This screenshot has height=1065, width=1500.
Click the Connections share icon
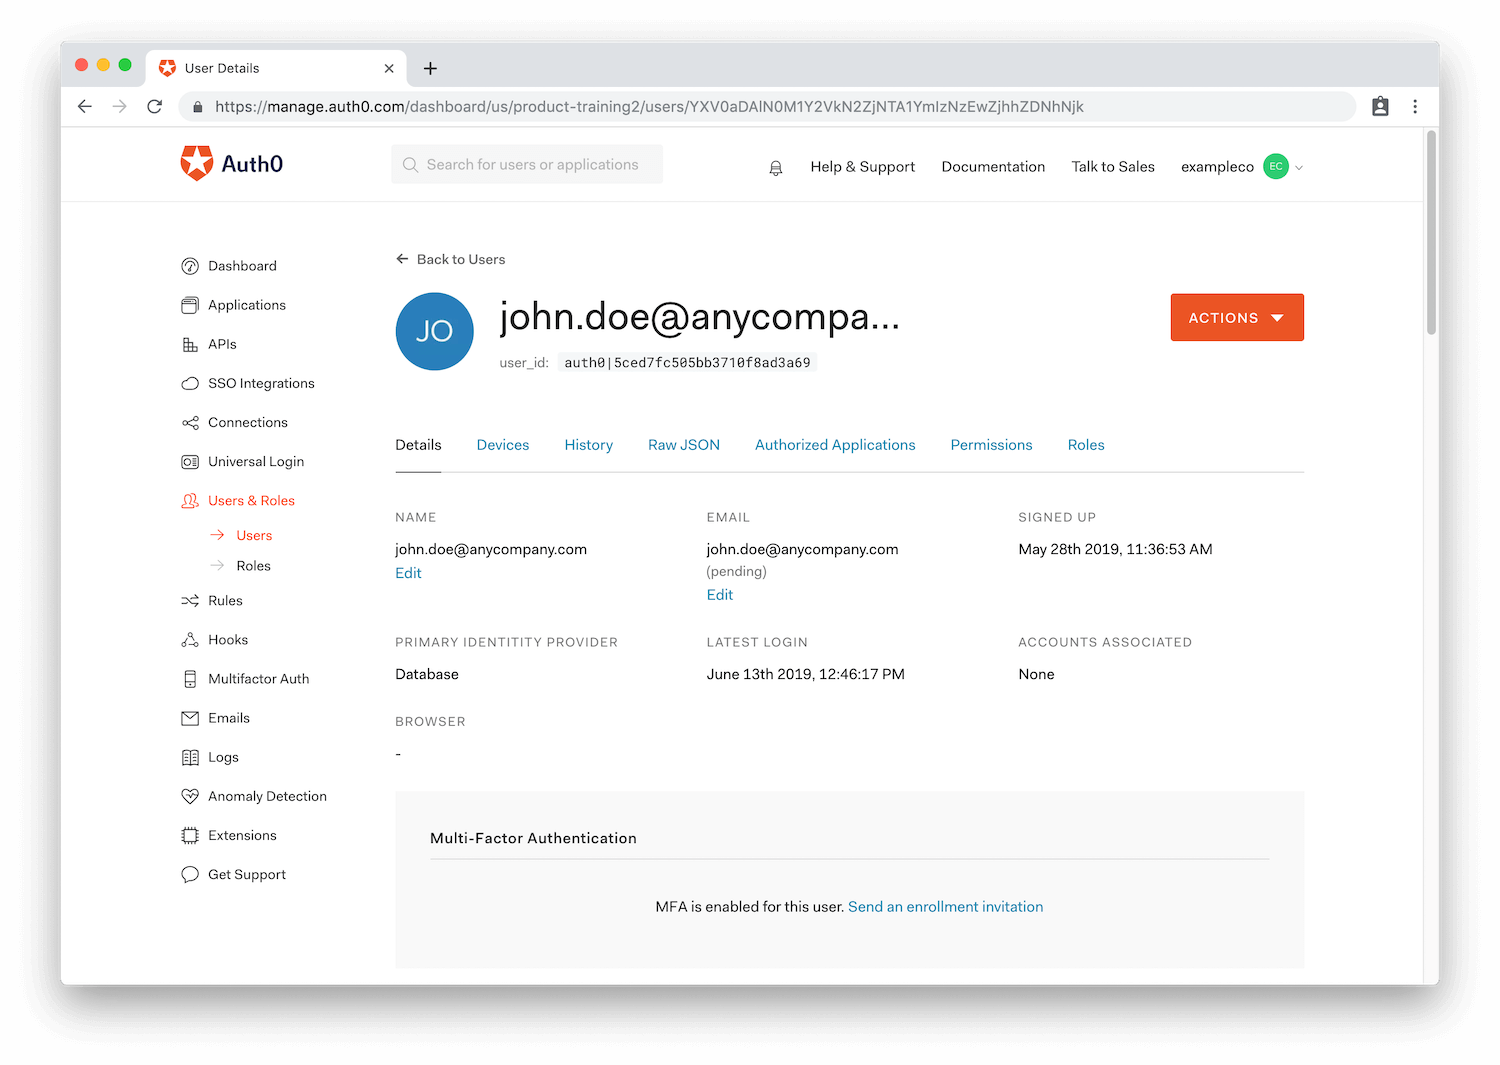pyautogui.click(x=190, y=422)
